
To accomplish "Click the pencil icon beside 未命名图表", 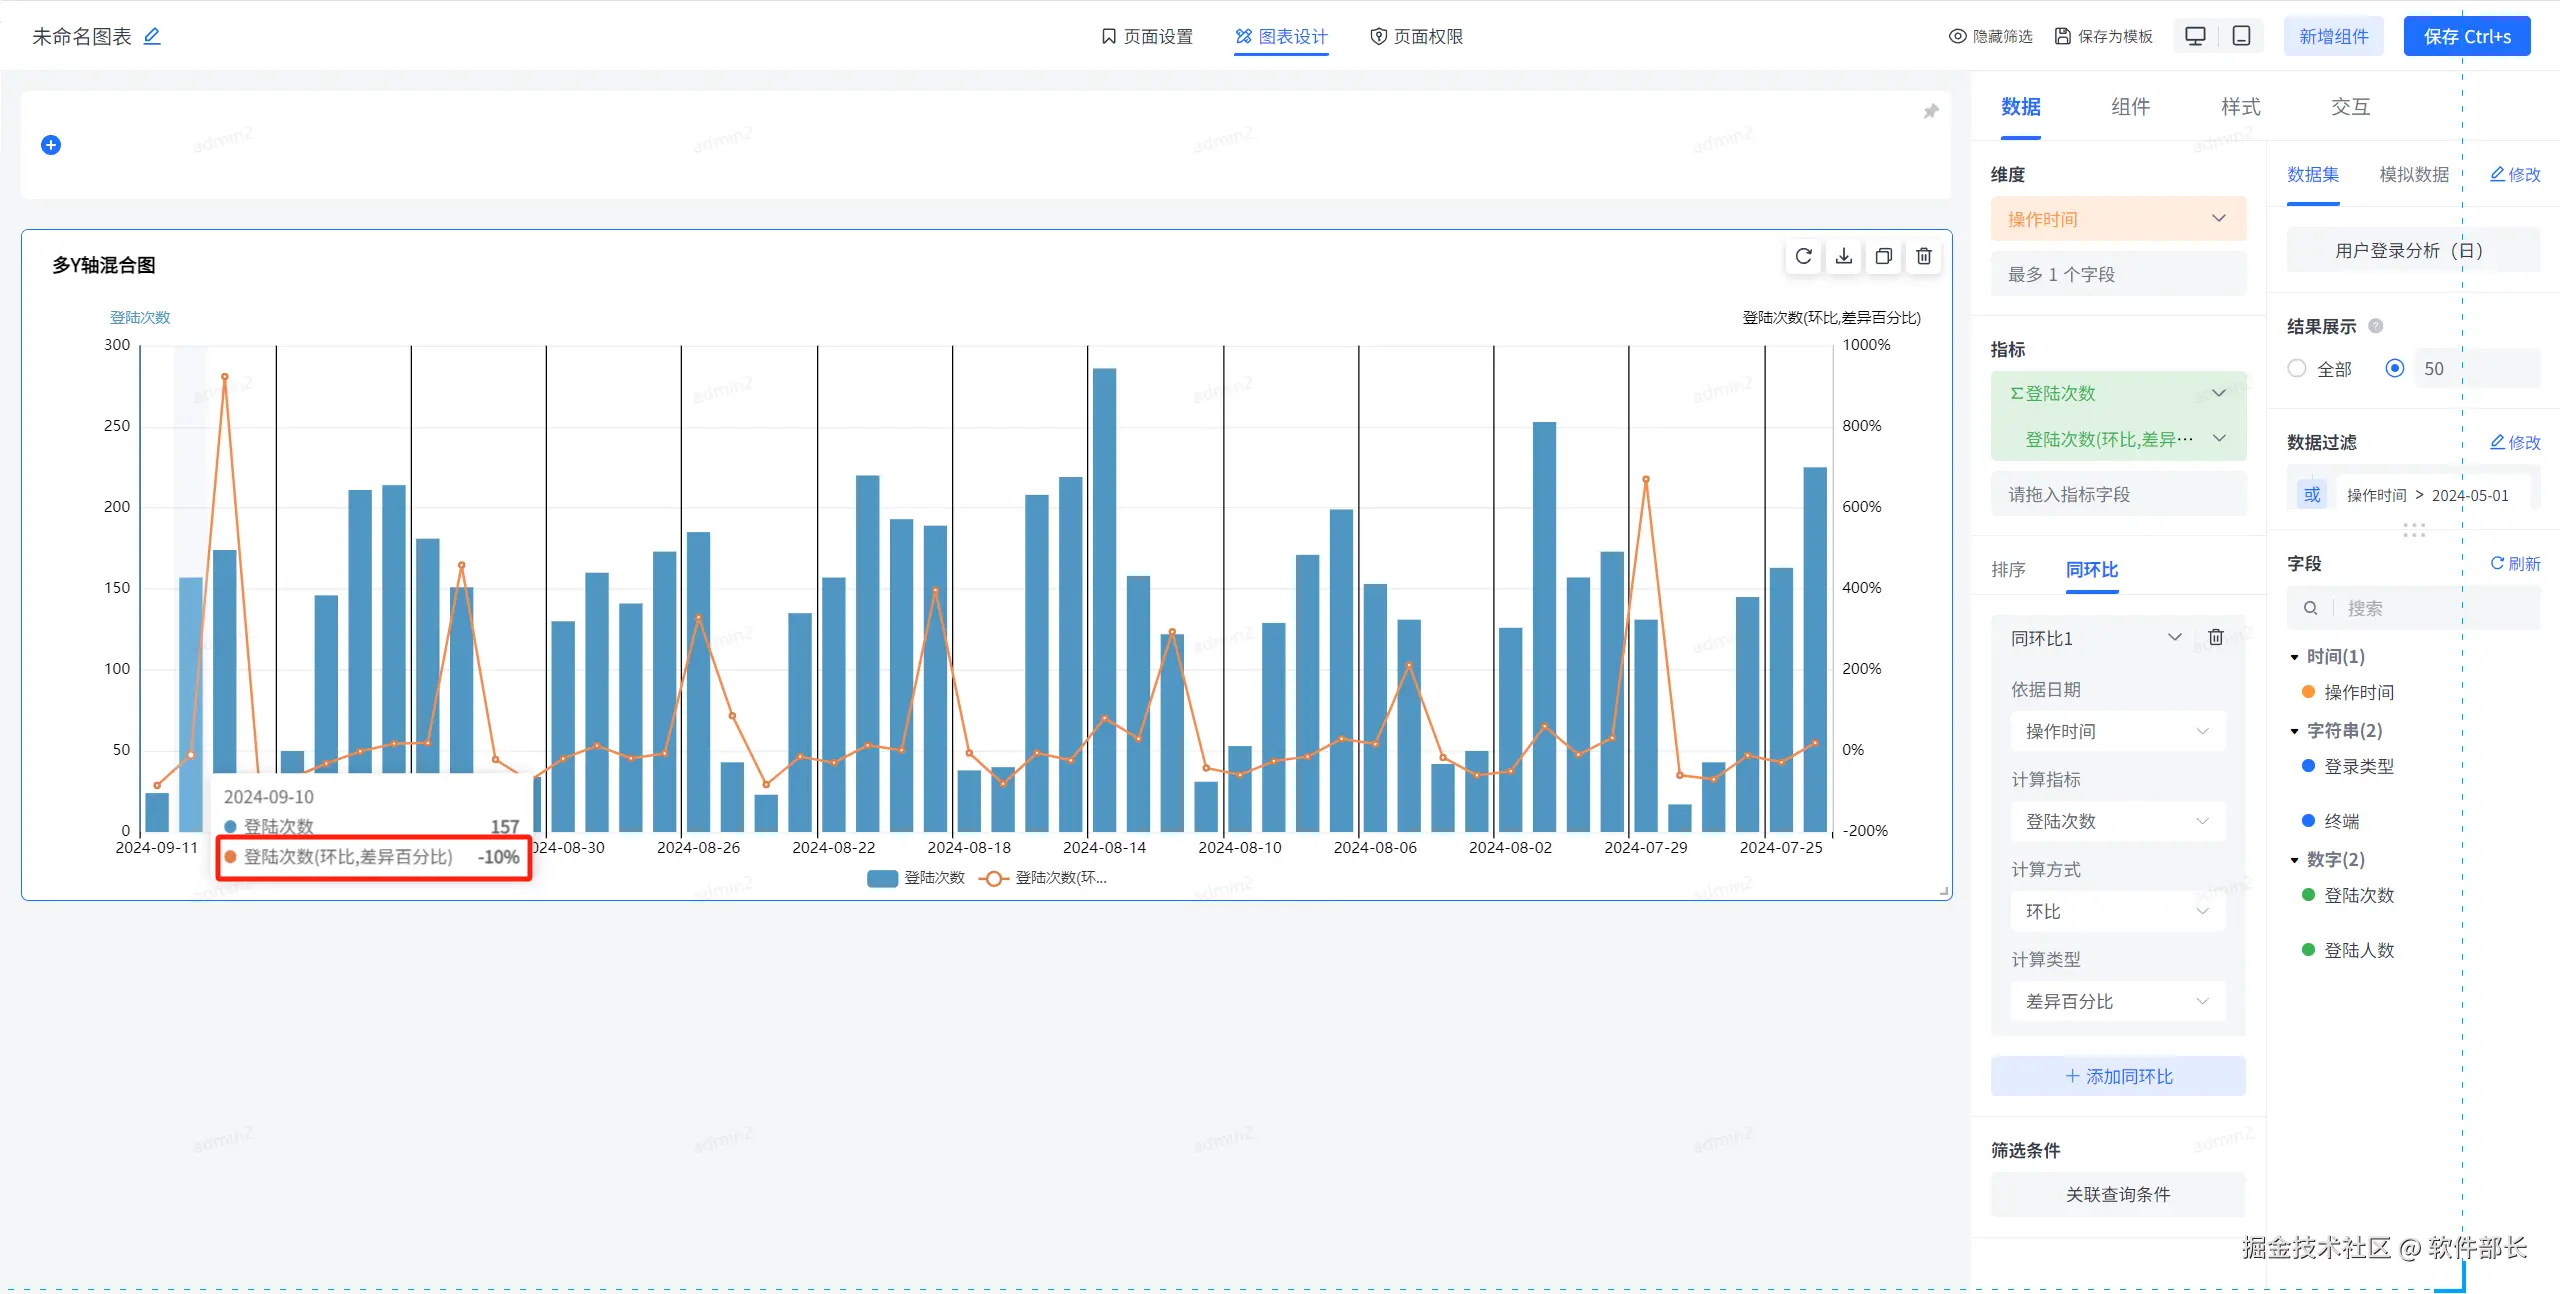I will [152, 37].
